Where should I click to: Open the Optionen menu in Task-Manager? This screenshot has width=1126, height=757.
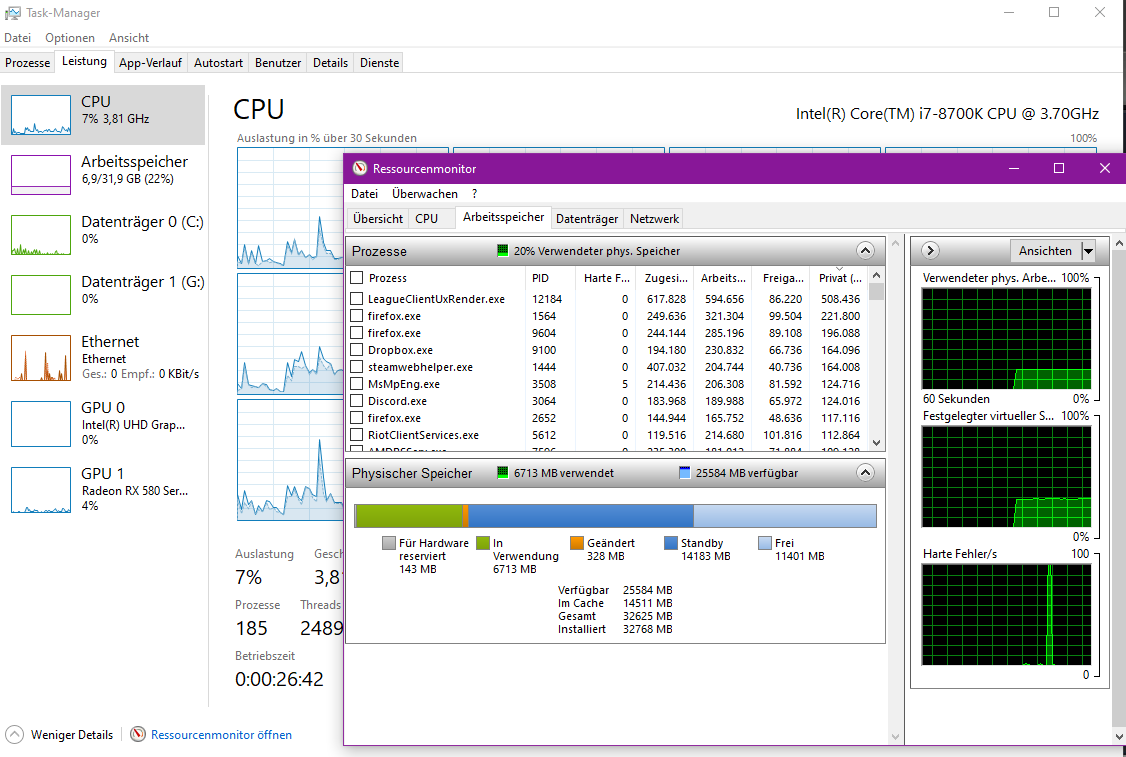[70, 37]
